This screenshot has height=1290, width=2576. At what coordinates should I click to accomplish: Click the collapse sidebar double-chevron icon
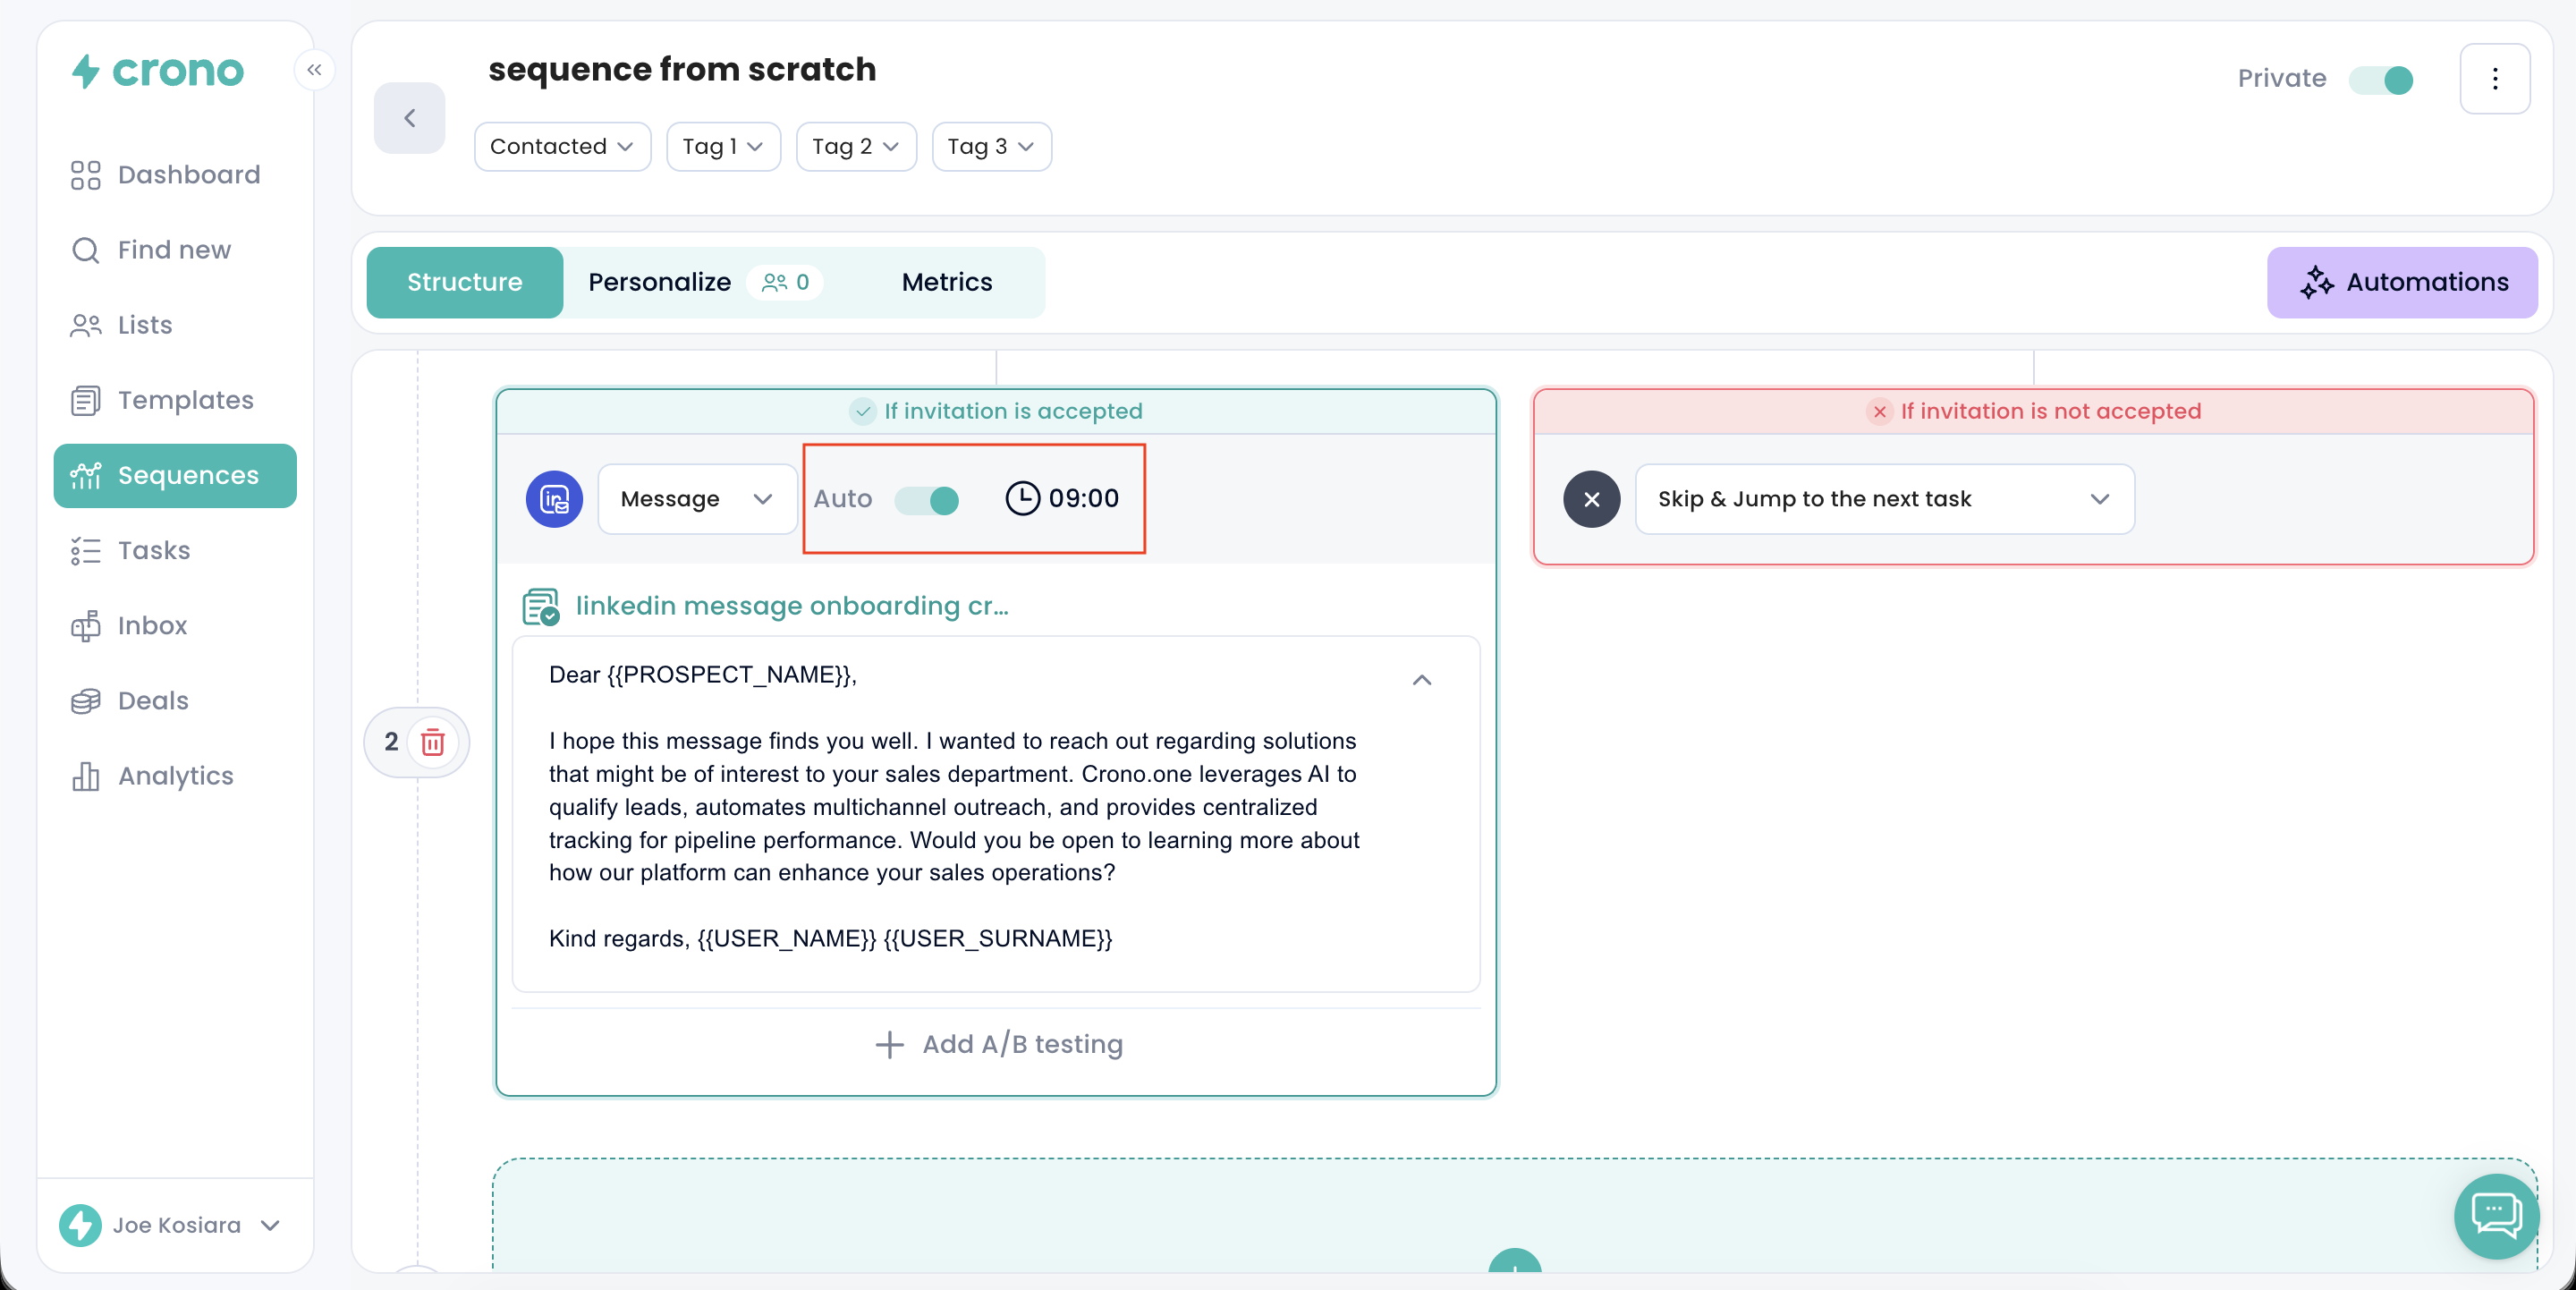point(314,69)
